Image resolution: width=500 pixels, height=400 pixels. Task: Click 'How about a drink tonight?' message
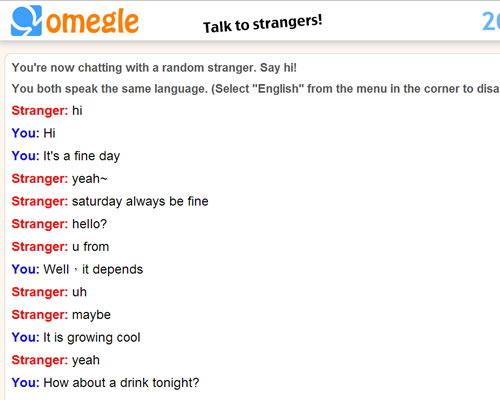(x=105, y=383)
